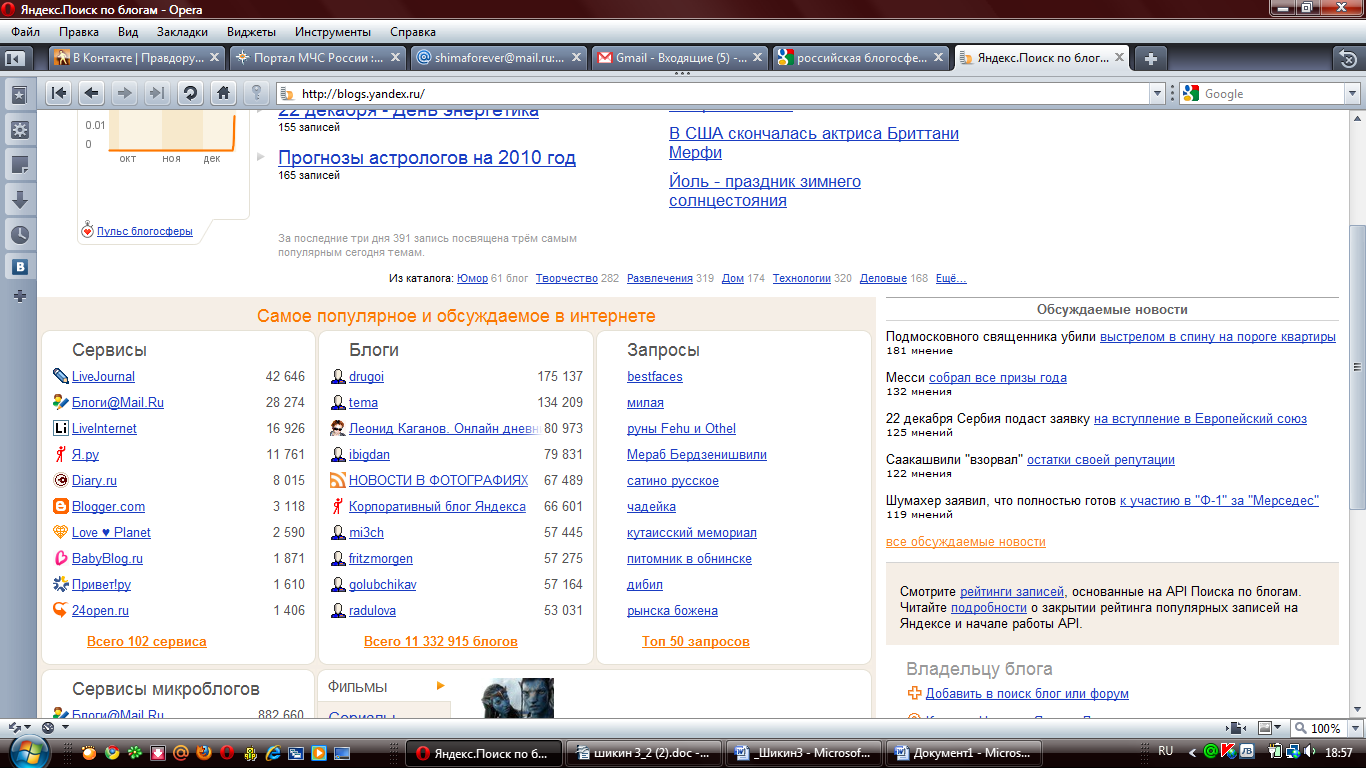Image resolution: width=1366 pixels, height=768 pixels.
Task: Toggle the sidebar panel button left of tabs
Action: (15, 58)
